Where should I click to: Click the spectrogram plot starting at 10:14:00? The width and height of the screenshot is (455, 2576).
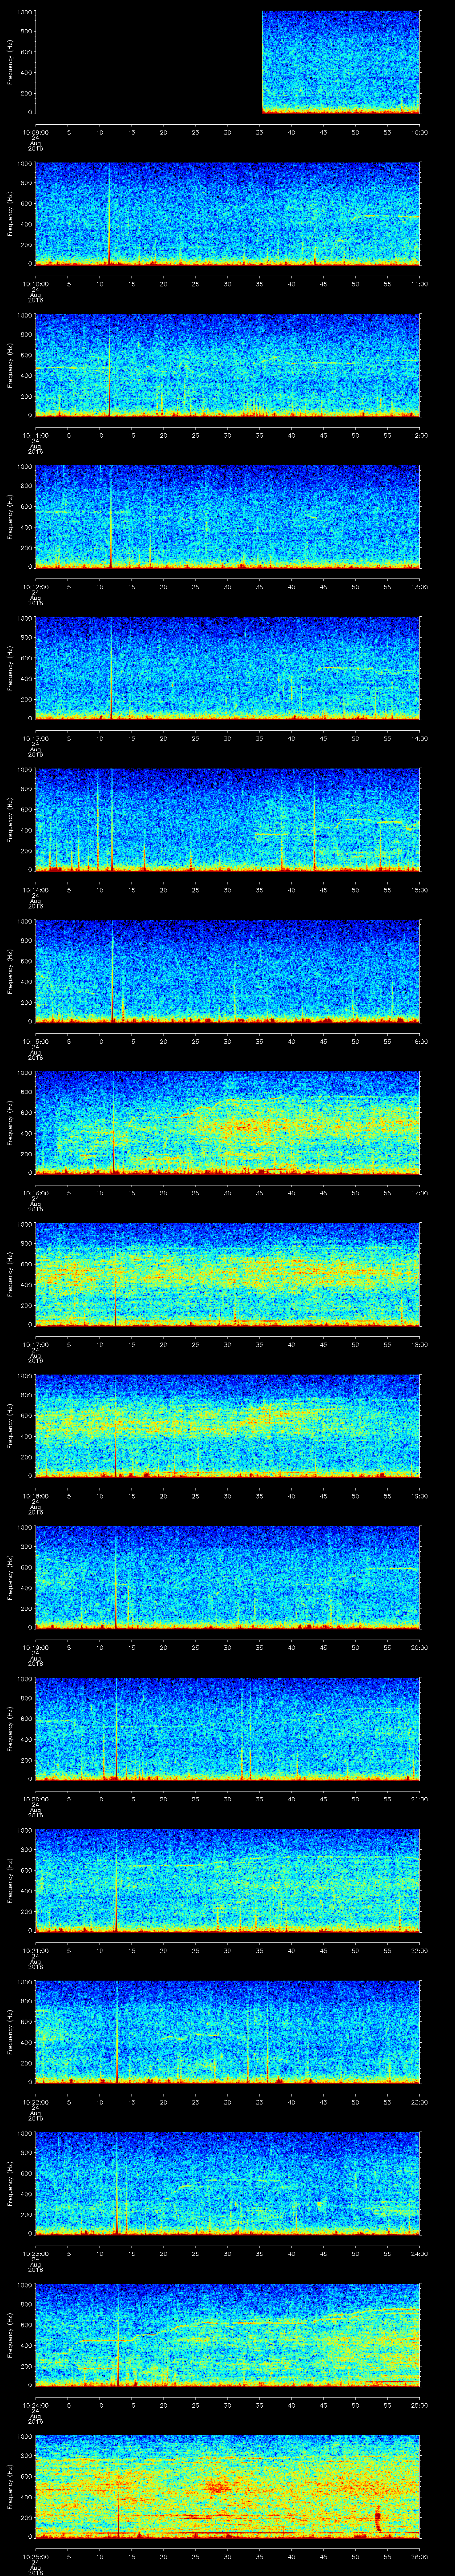(x=227, y=820)
